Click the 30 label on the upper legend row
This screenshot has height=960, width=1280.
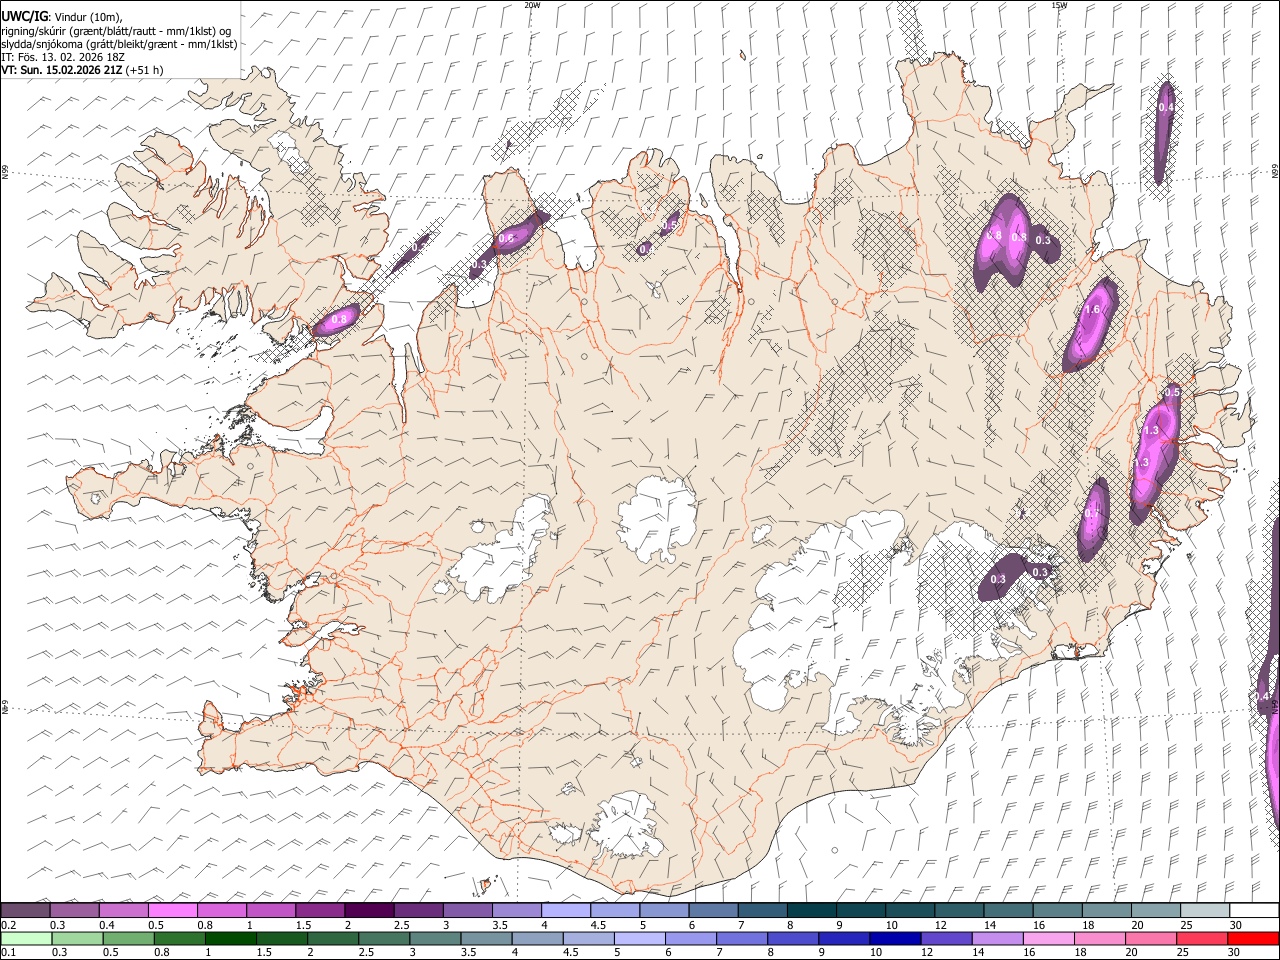click(x=1236, y=925)
